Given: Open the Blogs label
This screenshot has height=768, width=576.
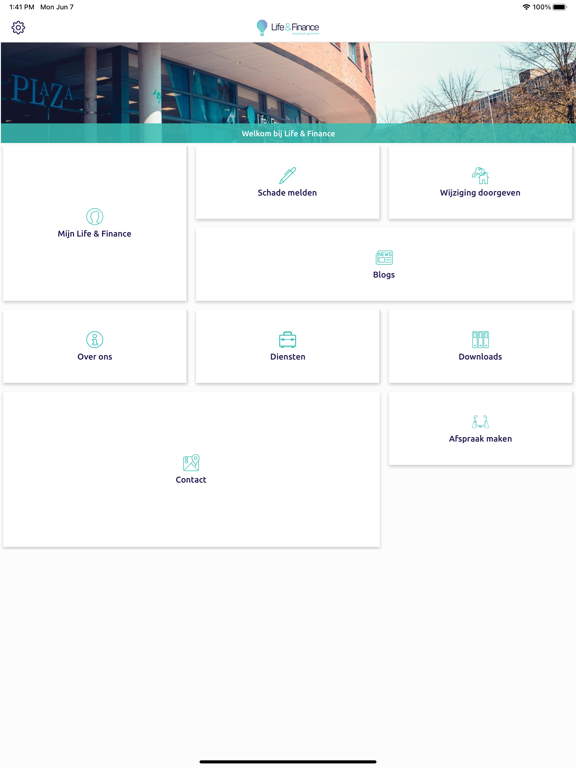Looking at the screenshot, I should point(384,275).
